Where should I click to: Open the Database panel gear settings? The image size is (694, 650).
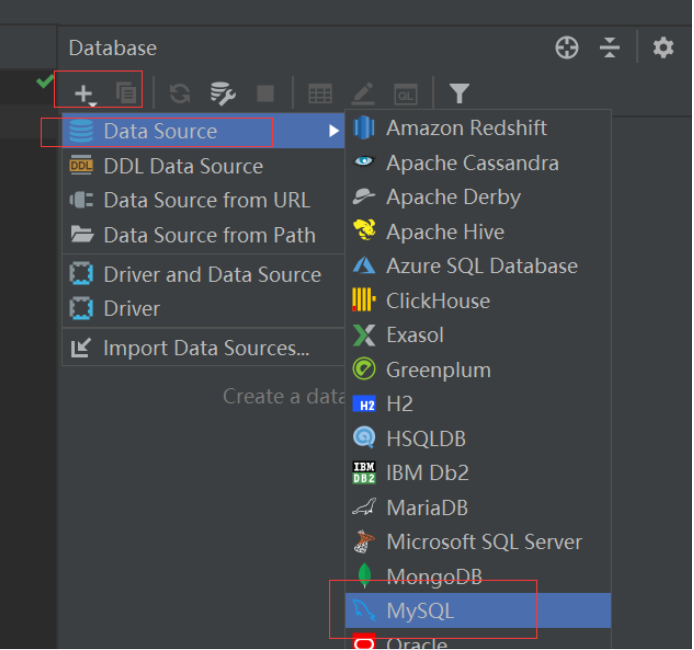click(x=663, y=48)
